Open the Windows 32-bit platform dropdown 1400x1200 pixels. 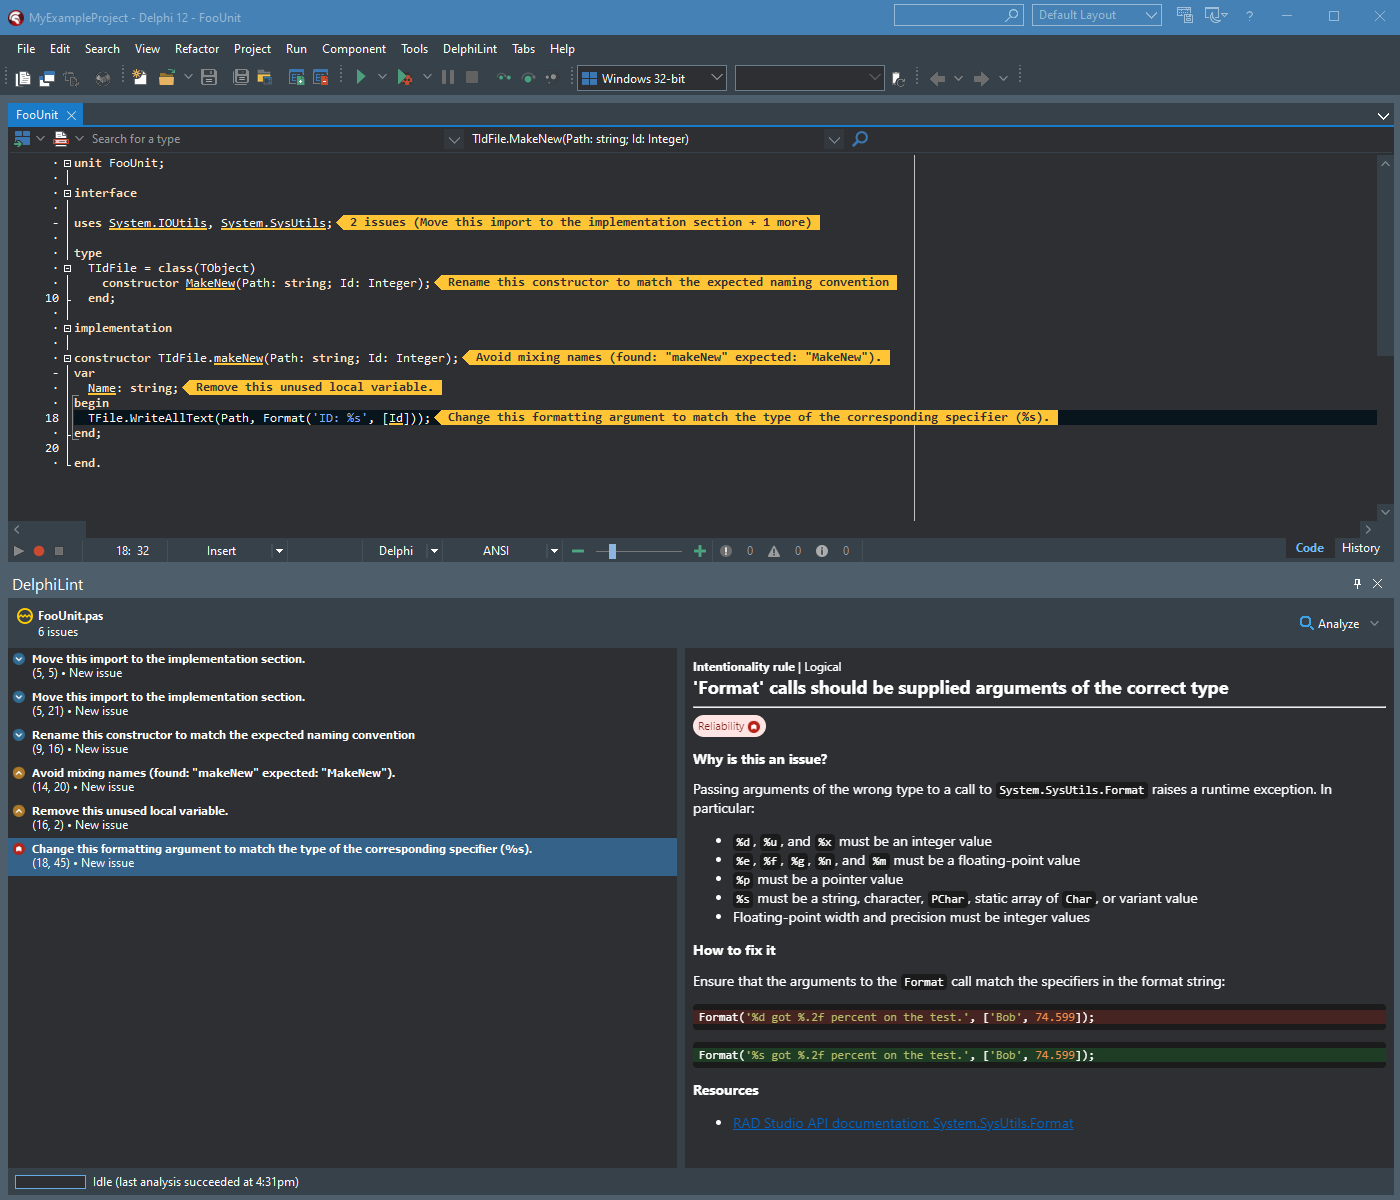coord(651,78)
